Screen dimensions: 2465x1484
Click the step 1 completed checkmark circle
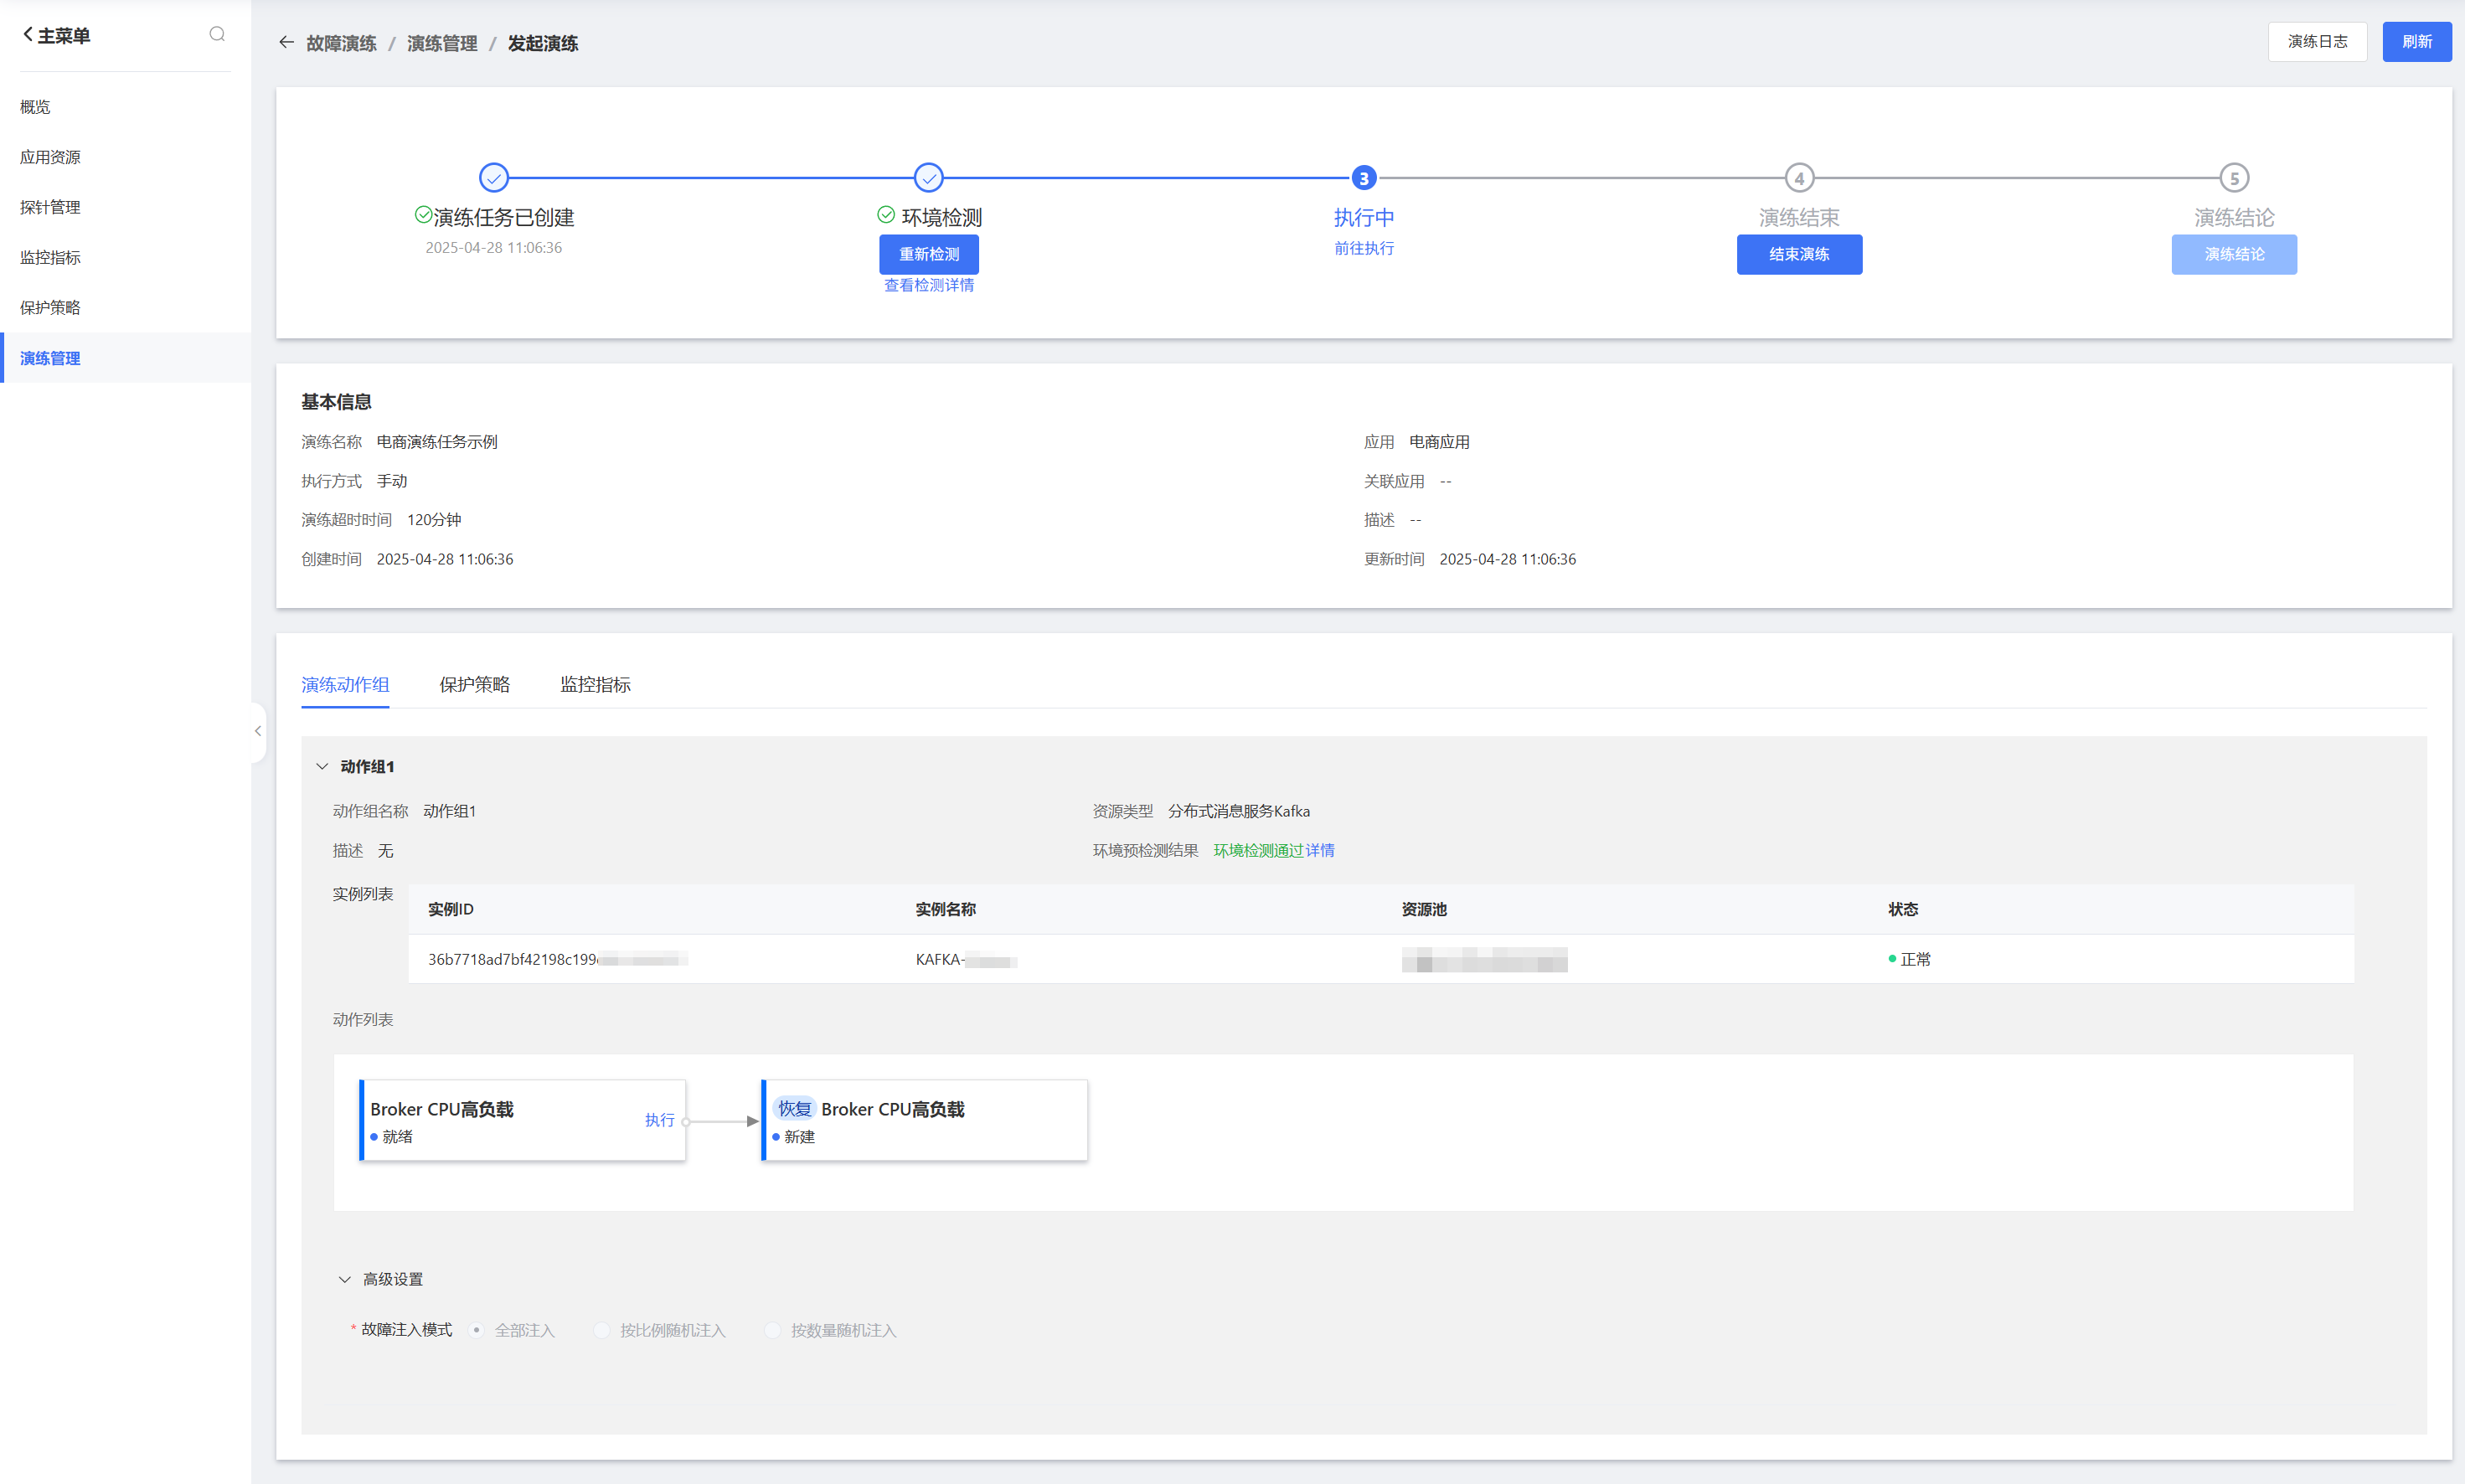(494, 178)
